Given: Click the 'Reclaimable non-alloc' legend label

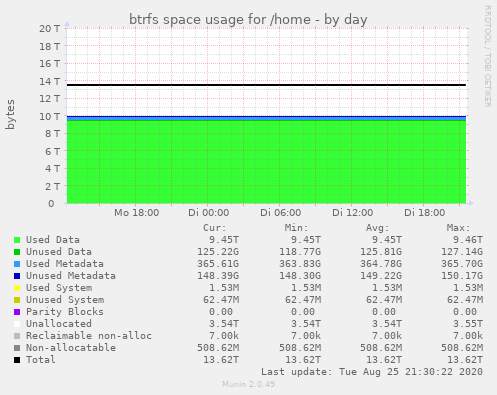Looking at the screenshot, I should point(89,336).
